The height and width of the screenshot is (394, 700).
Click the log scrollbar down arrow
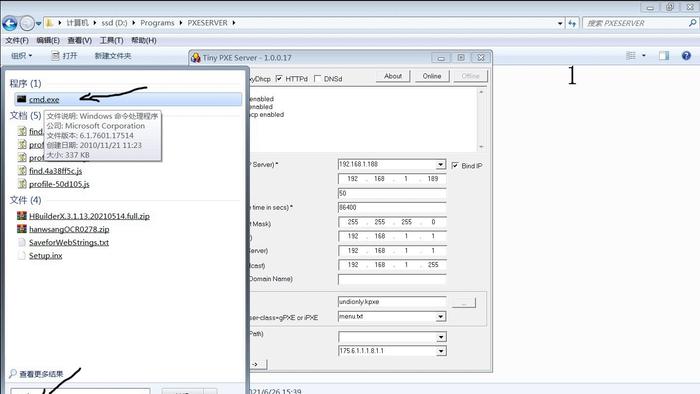pyautogui.click(x=481, y=146)
